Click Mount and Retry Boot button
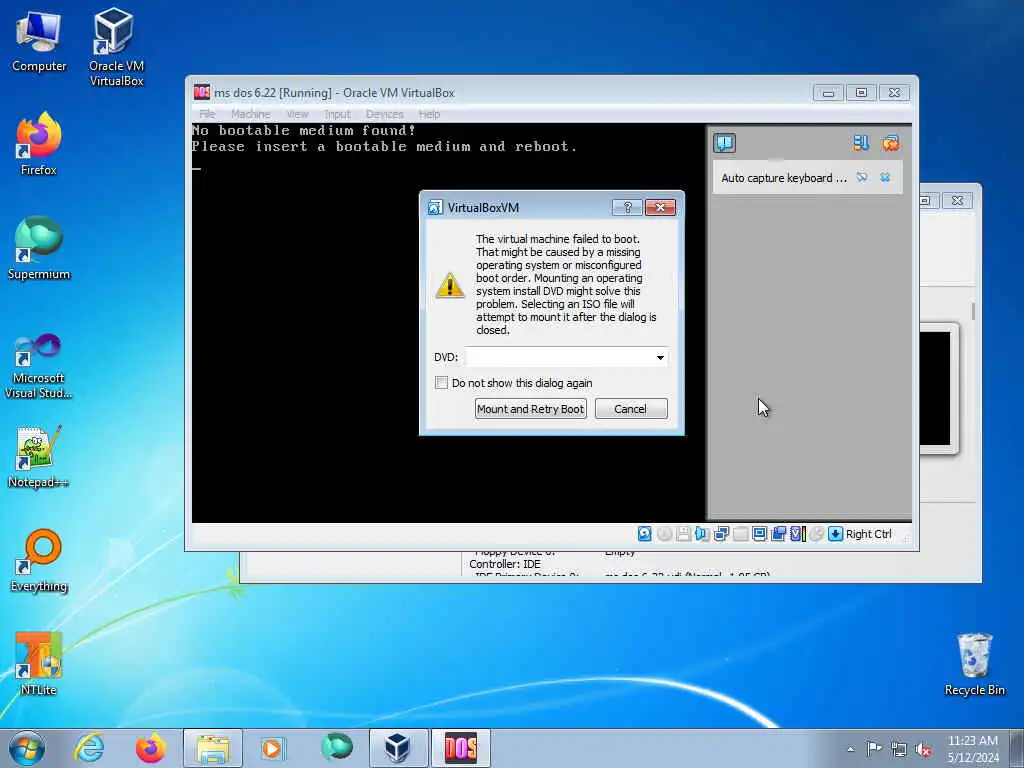This screenshot has width=1024, height=768. [x=530, y=409]
